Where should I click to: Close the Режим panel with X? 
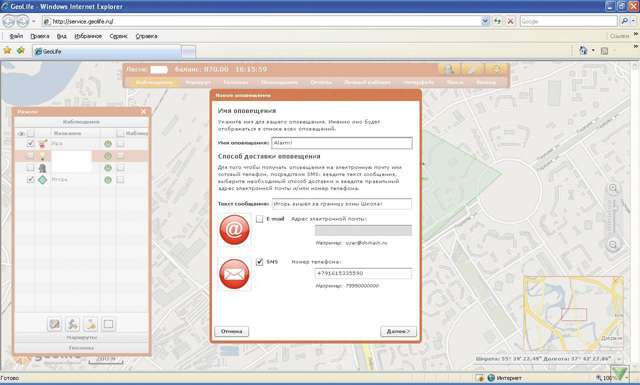click(x=143, y=111)
